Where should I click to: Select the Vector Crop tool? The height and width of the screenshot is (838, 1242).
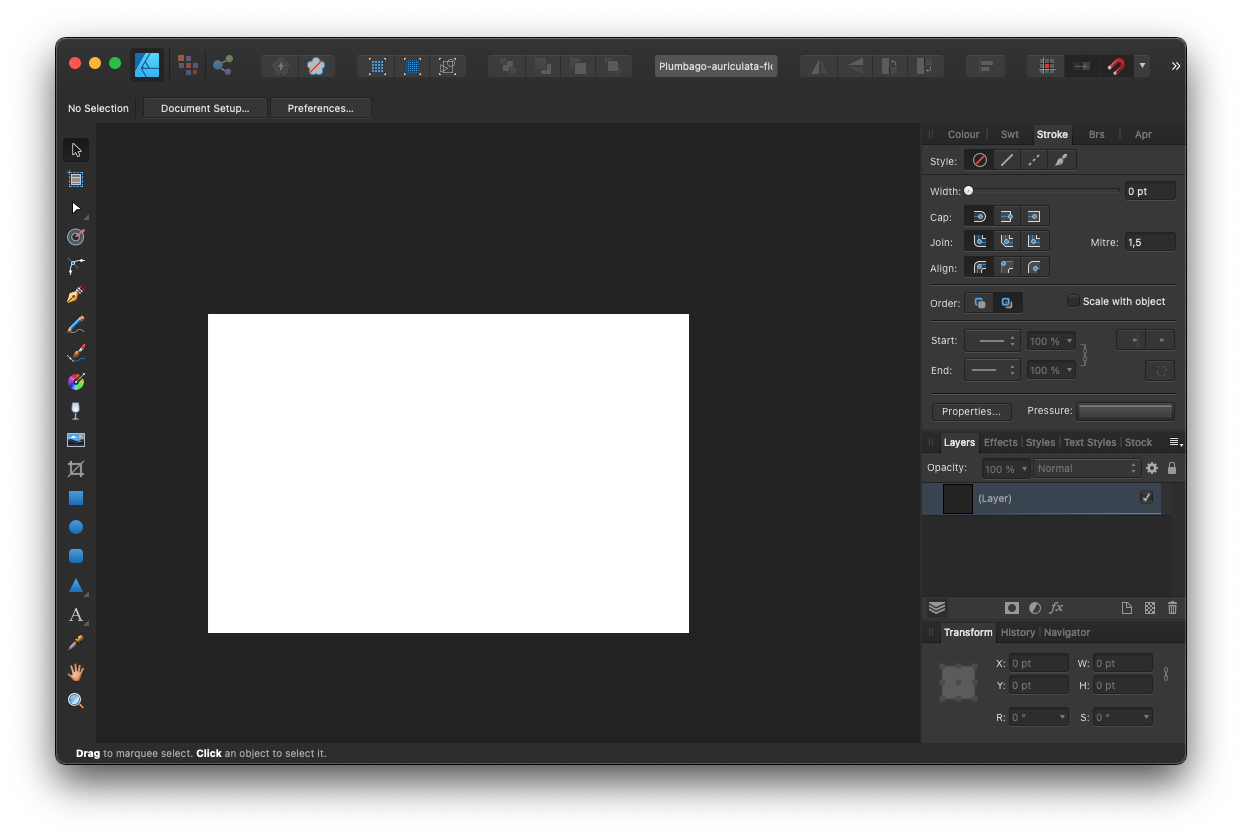(76, 468)
